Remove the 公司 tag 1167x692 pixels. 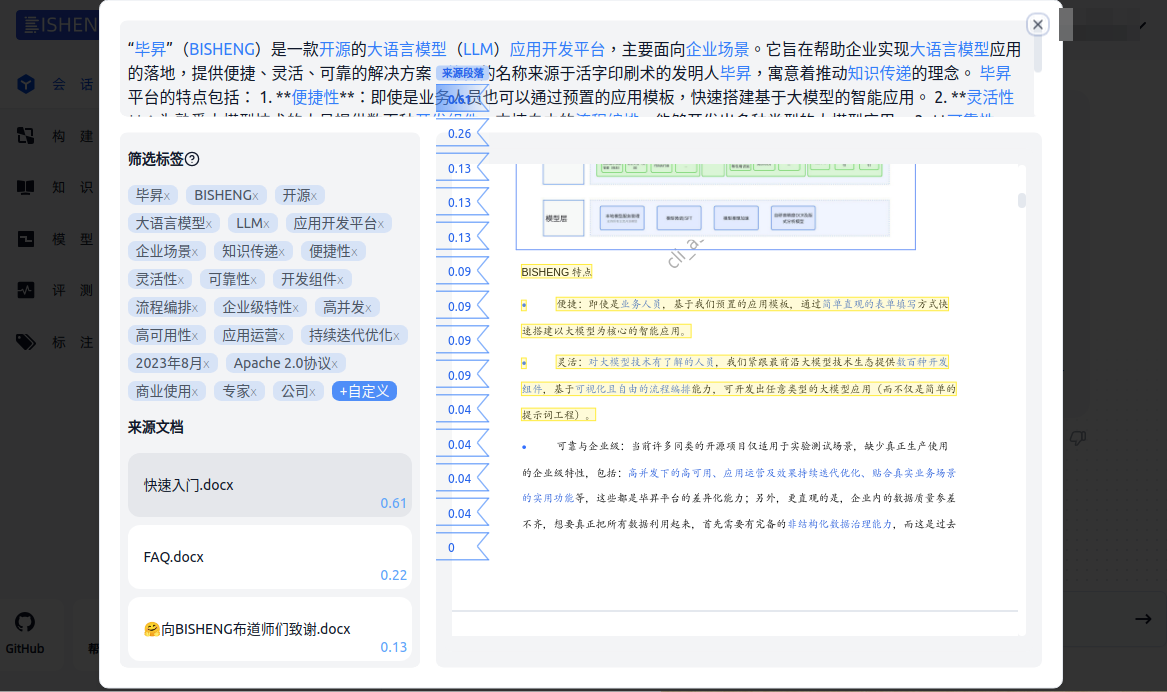pyautogui.click(x=313, y=393)
